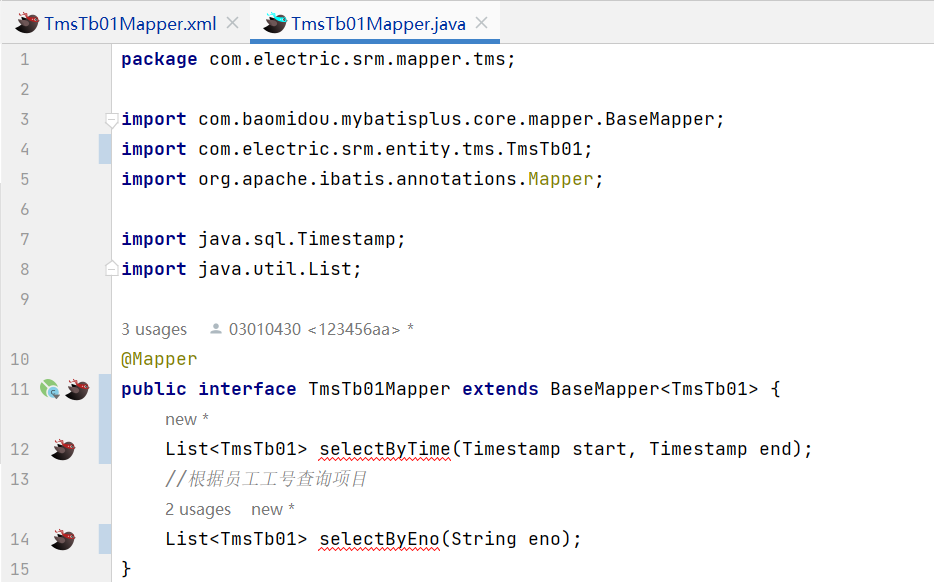
Task: Collapse the imports using the fold arrow near line 3
Action: coord(111,119)
